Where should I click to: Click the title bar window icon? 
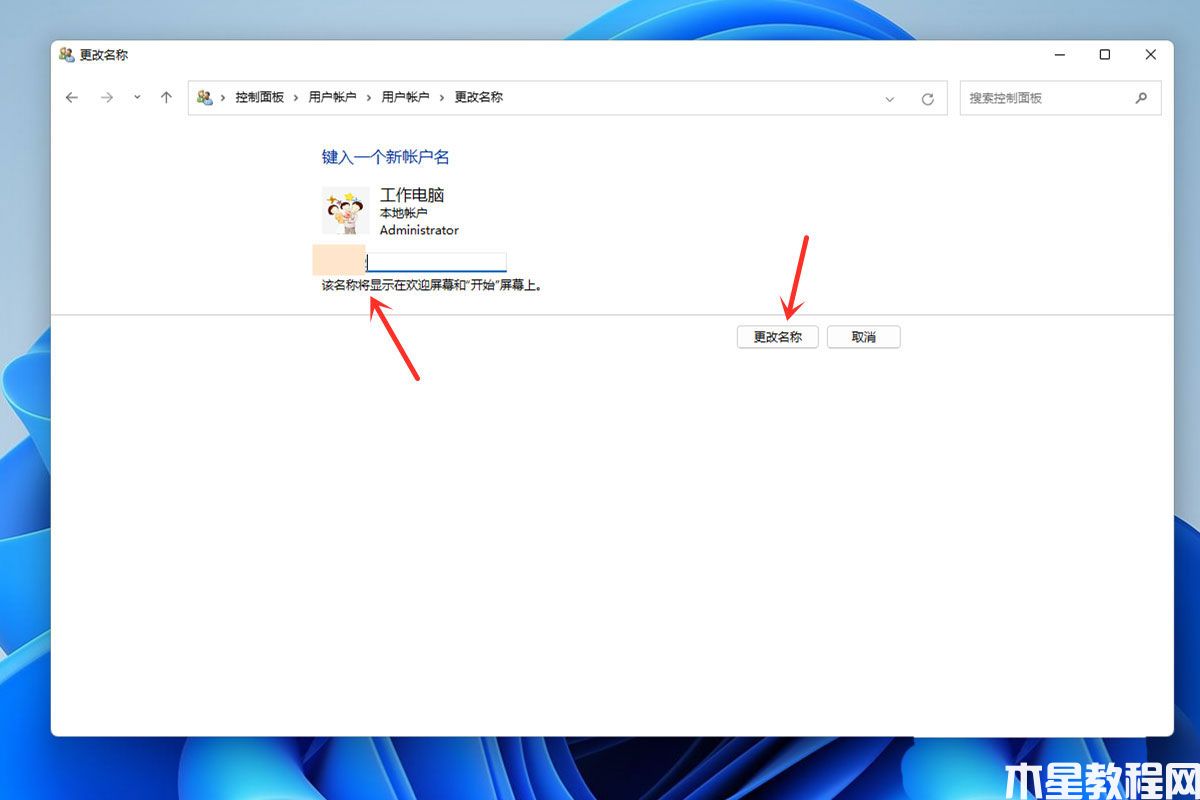click(x=67, y=55)
